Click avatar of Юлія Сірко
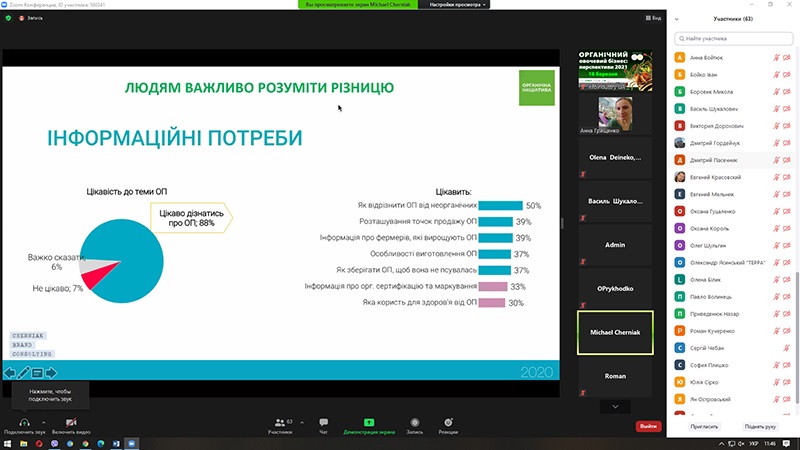The width and height of the screenshot is (800, 450). [x=680, y=382]
